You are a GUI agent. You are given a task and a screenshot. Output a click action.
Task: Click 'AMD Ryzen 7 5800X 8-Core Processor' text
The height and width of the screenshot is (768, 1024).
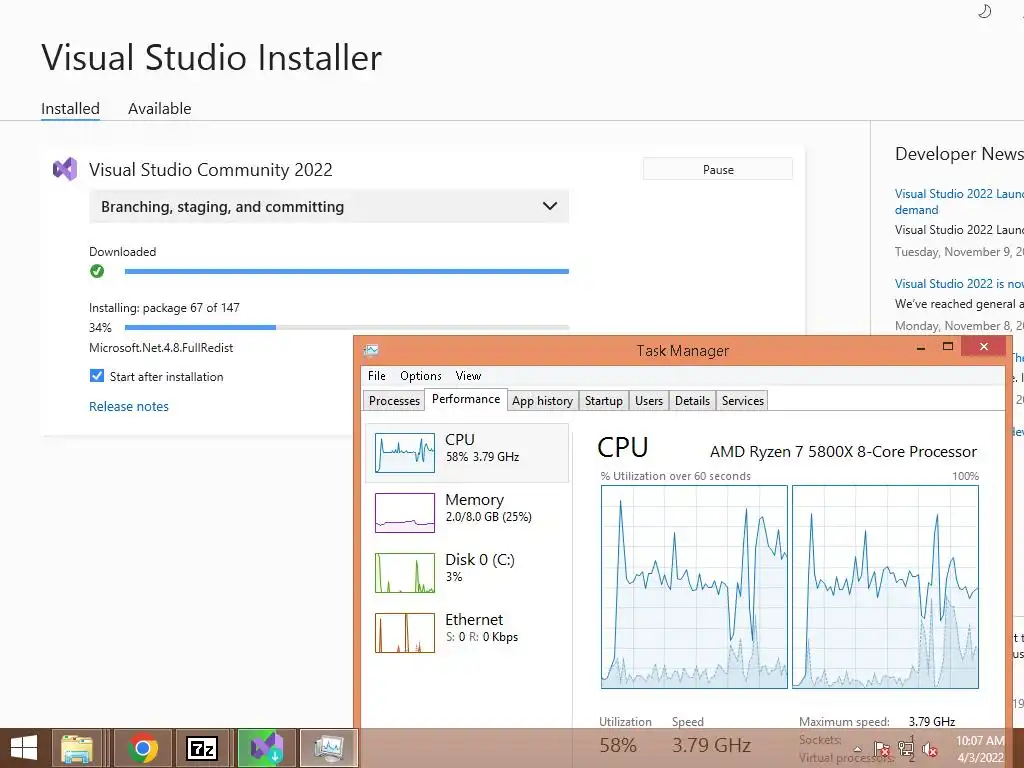[x=843, y=451]
